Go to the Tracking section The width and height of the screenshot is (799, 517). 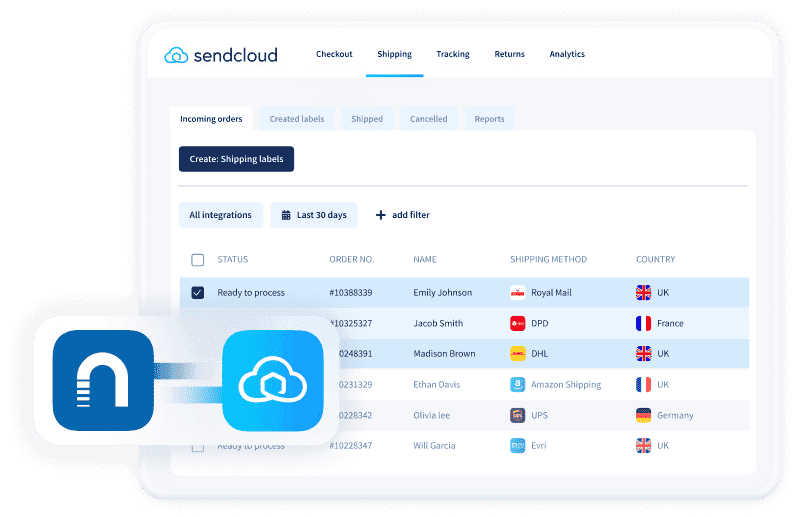452,54
